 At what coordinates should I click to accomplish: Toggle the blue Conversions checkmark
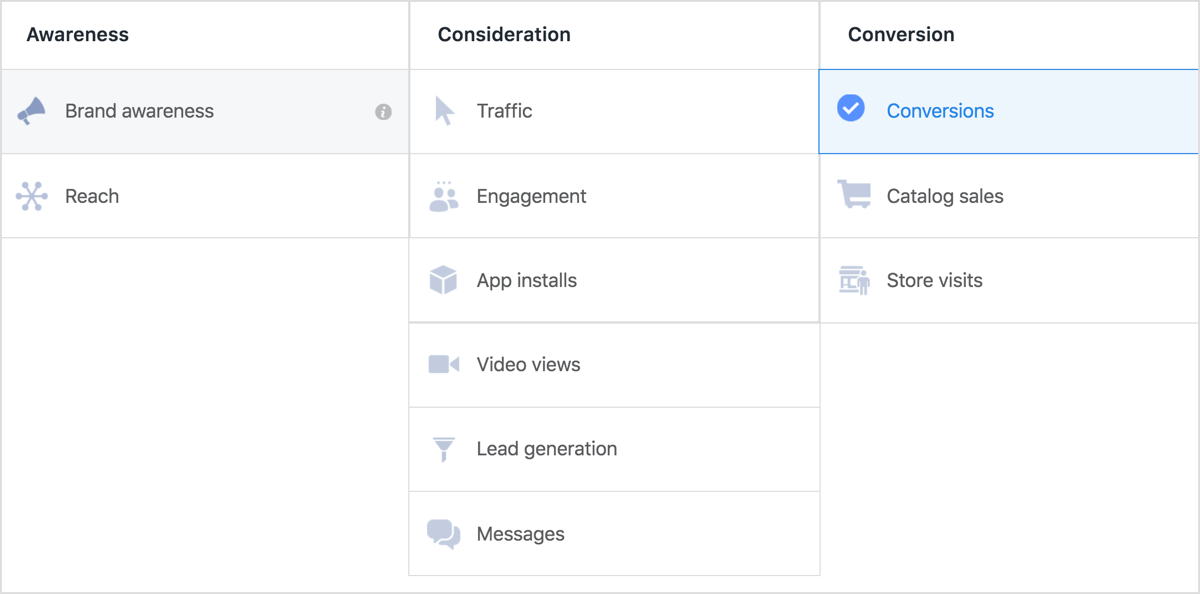[x=851, y=108]
